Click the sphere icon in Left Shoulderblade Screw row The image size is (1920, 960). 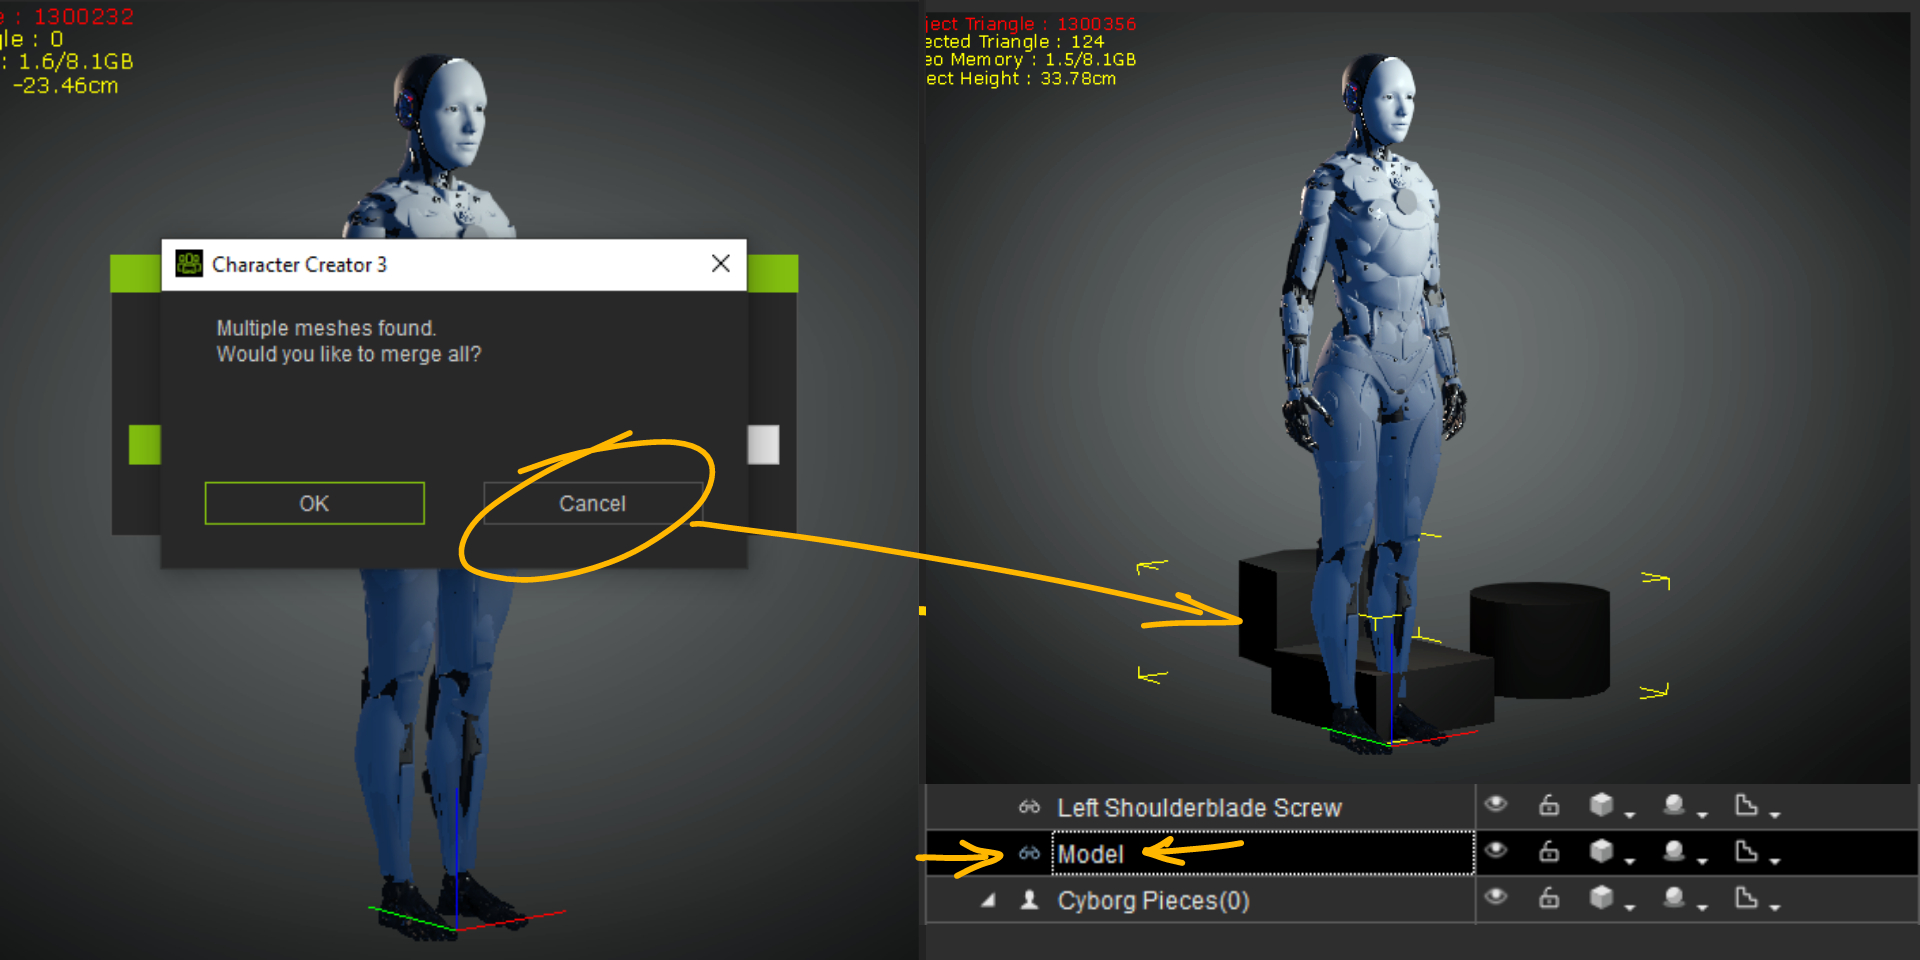point(1674,804)
